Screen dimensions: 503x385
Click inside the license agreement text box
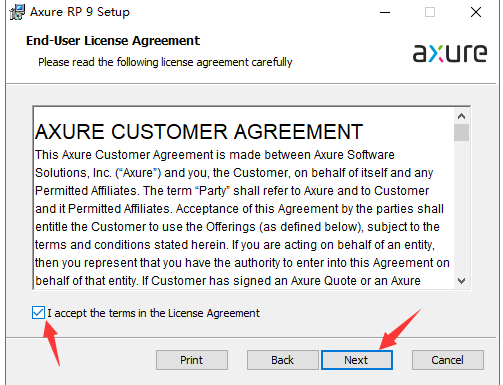click(x=243, y=198)
